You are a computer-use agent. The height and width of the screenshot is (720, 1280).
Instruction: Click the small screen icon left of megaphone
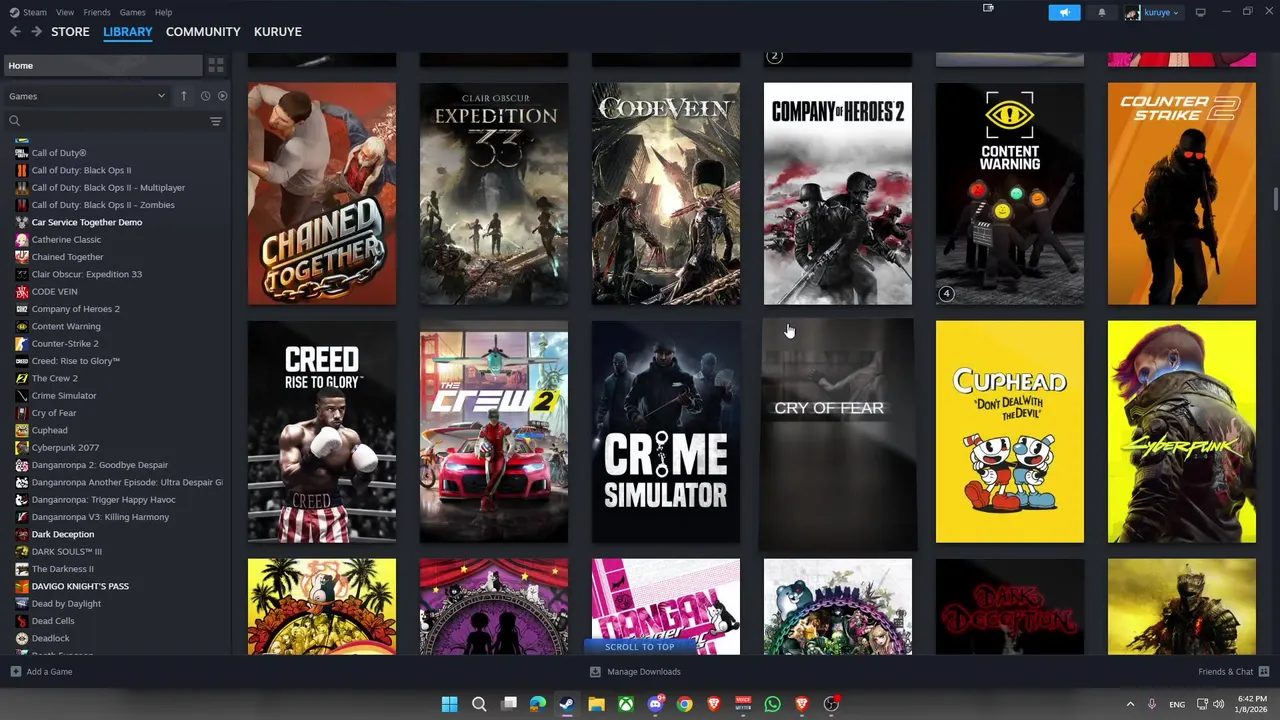[x=988, y=8]
